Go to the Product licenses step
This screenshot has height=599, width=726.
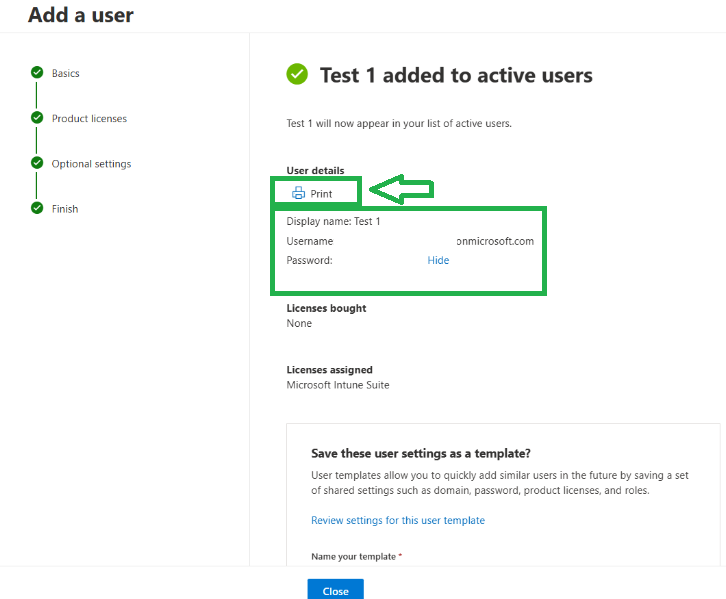pos(89,119)
